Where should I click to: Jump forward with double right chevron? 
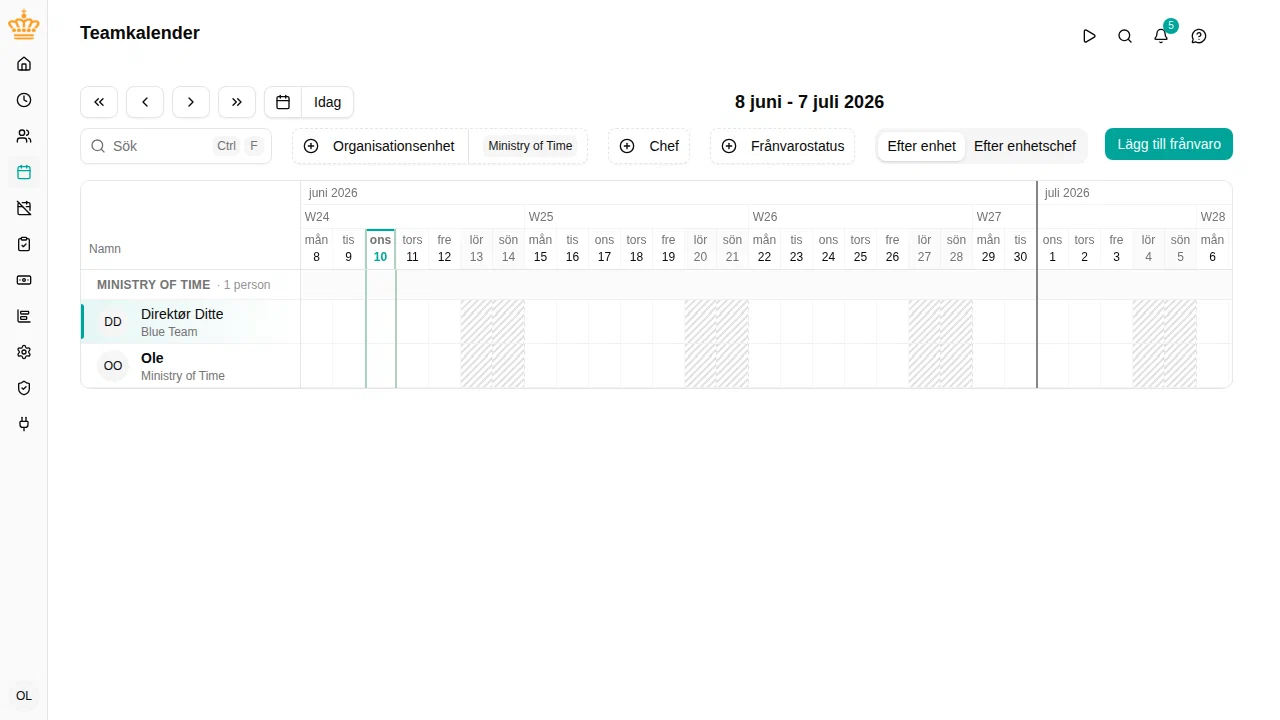(237, 102)
